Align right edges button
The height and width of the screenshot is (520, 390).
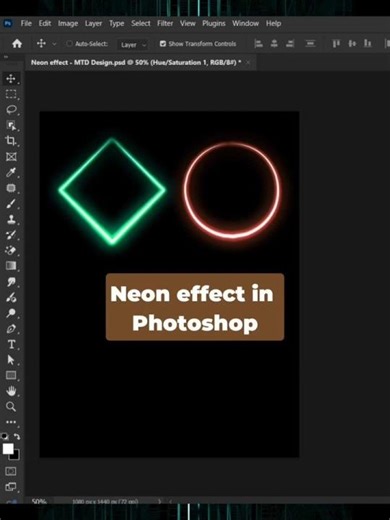[290, 44]
